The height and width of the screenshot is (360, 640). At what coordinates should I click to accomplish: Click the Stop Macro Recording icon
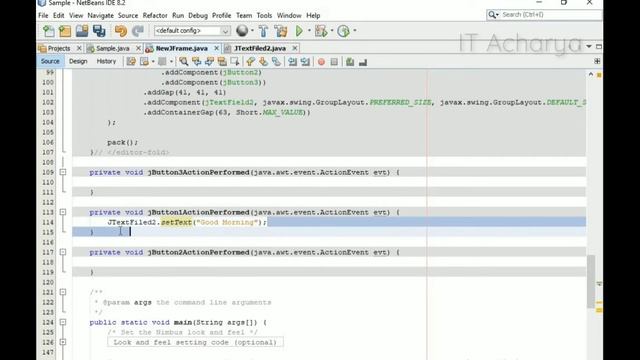click(334, 62)
